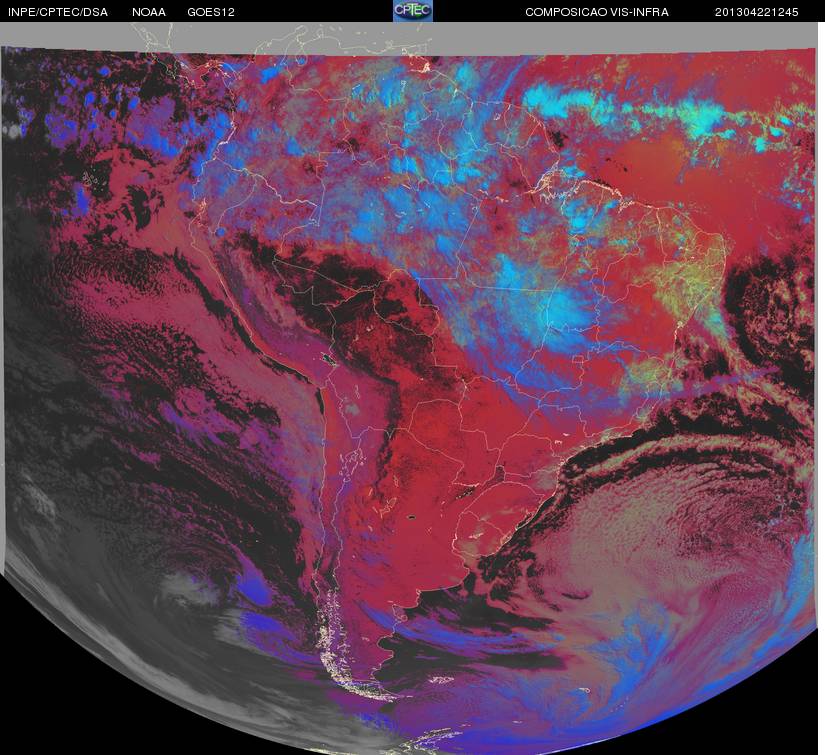Click the NOAA label in the header

tap(149, 12)
